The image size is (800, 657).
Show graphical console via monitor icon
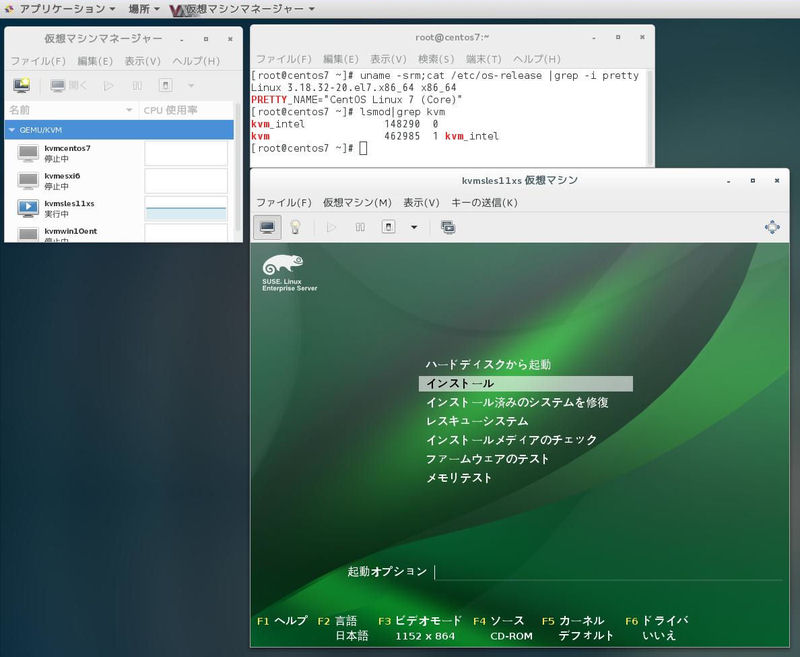click(267, 227)
